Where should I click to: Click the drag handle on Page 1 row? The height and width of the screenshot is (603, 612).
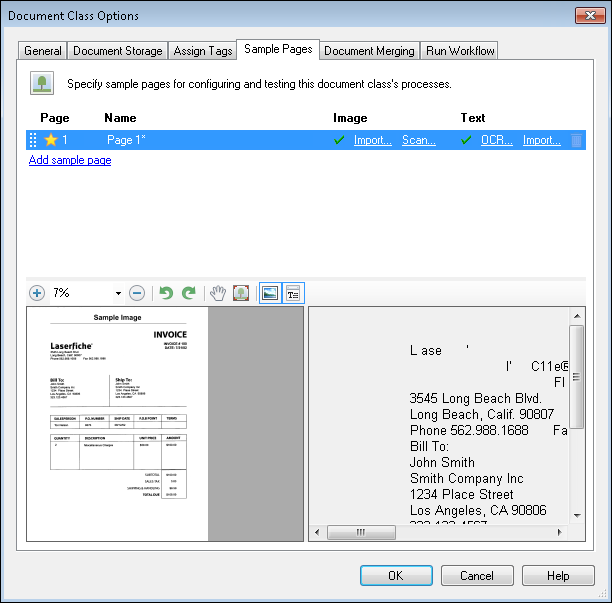pyautogui.click(x=33, y=140)
